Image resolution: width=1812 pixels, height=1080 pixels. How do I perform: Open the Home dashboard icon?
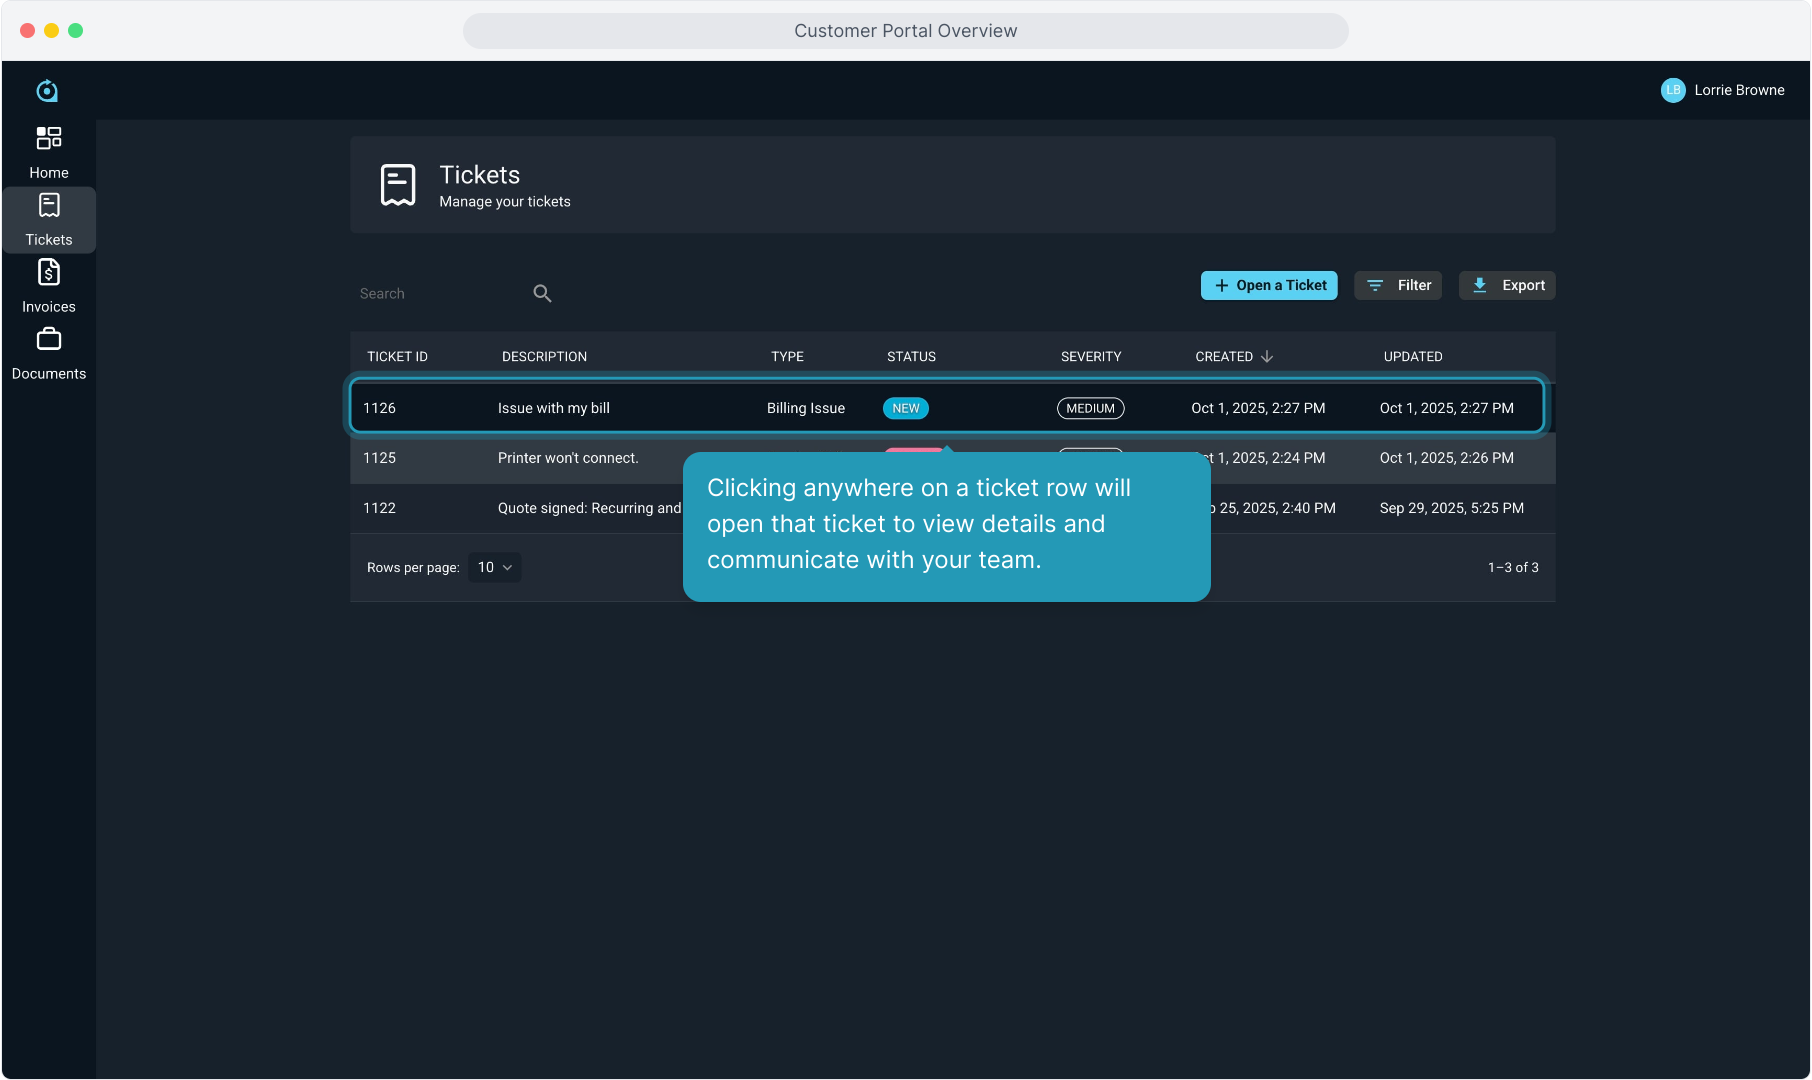[48, 138]
